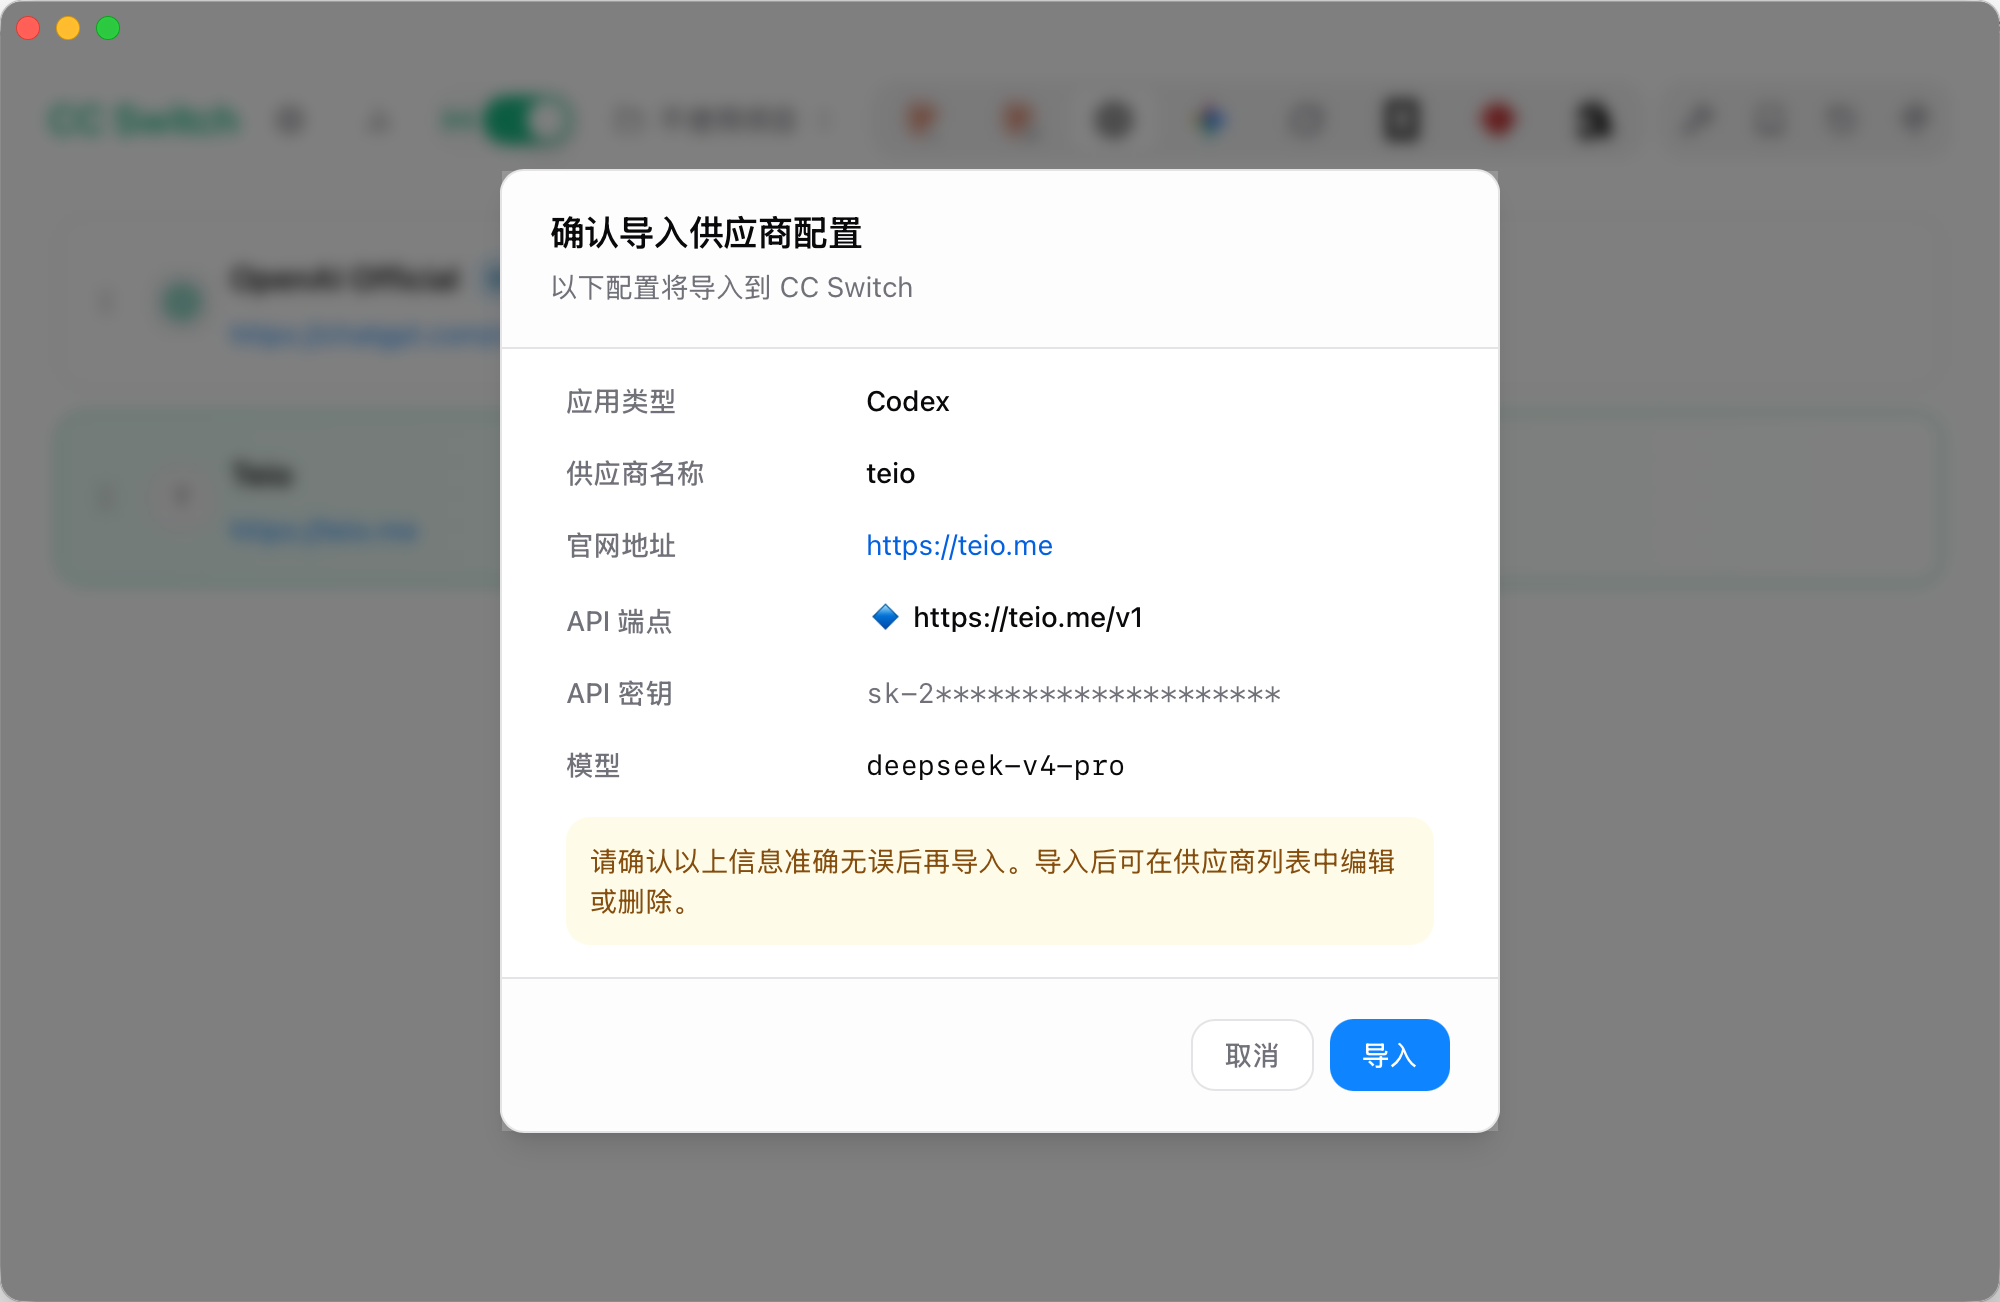Click the API 密钥 label

point(619,693)
